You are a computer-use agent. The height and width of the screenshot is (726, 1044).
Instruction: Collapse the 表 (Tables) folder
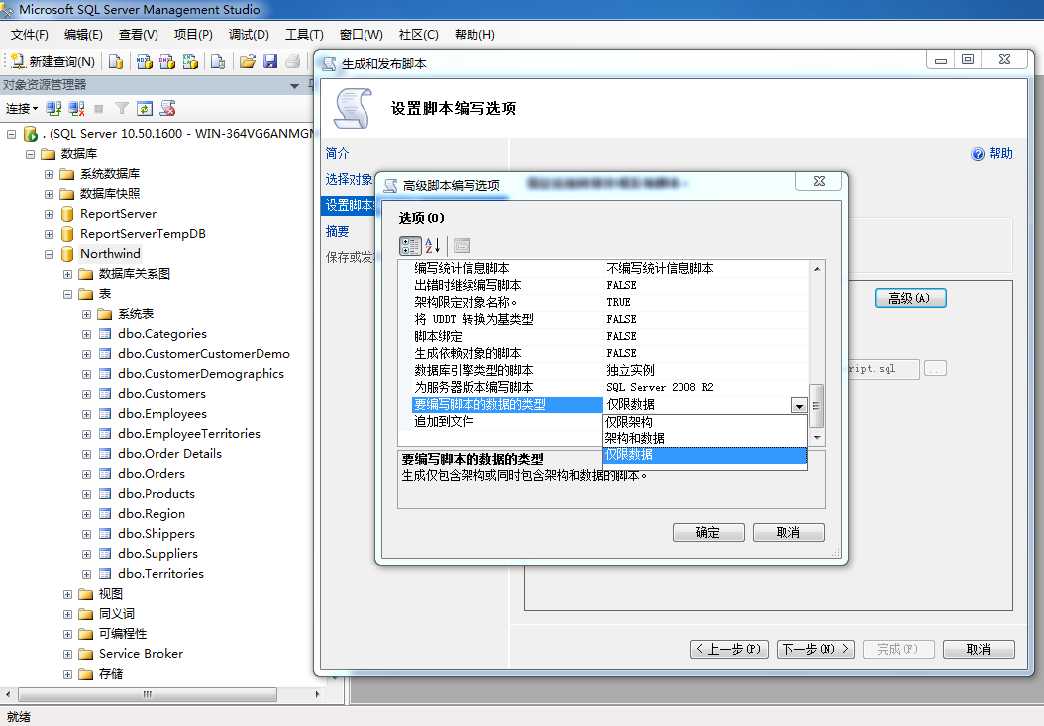click(x=67, y=294)
